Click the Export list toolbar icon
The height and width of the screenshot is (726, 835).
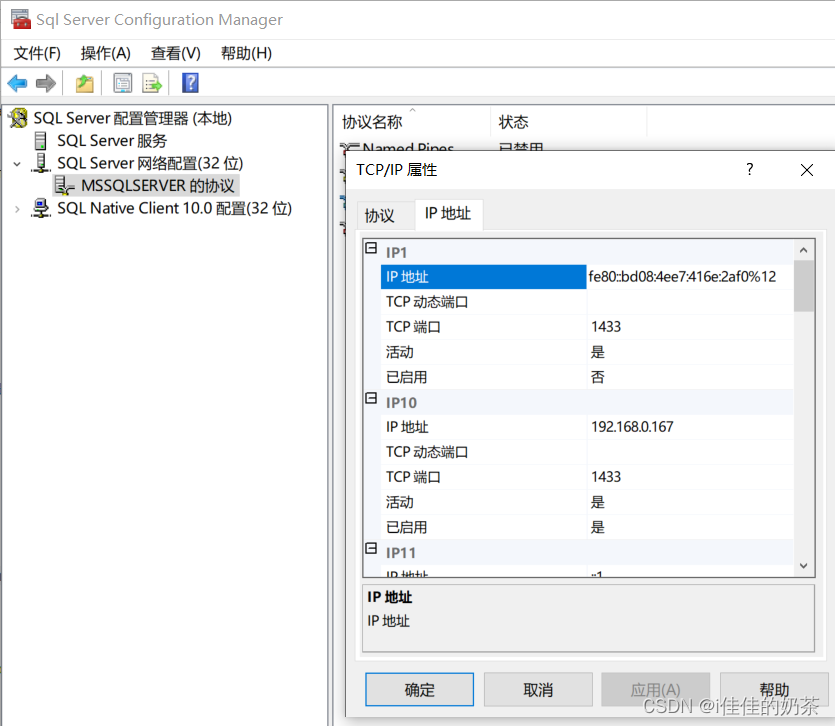(x=152, y=83)
